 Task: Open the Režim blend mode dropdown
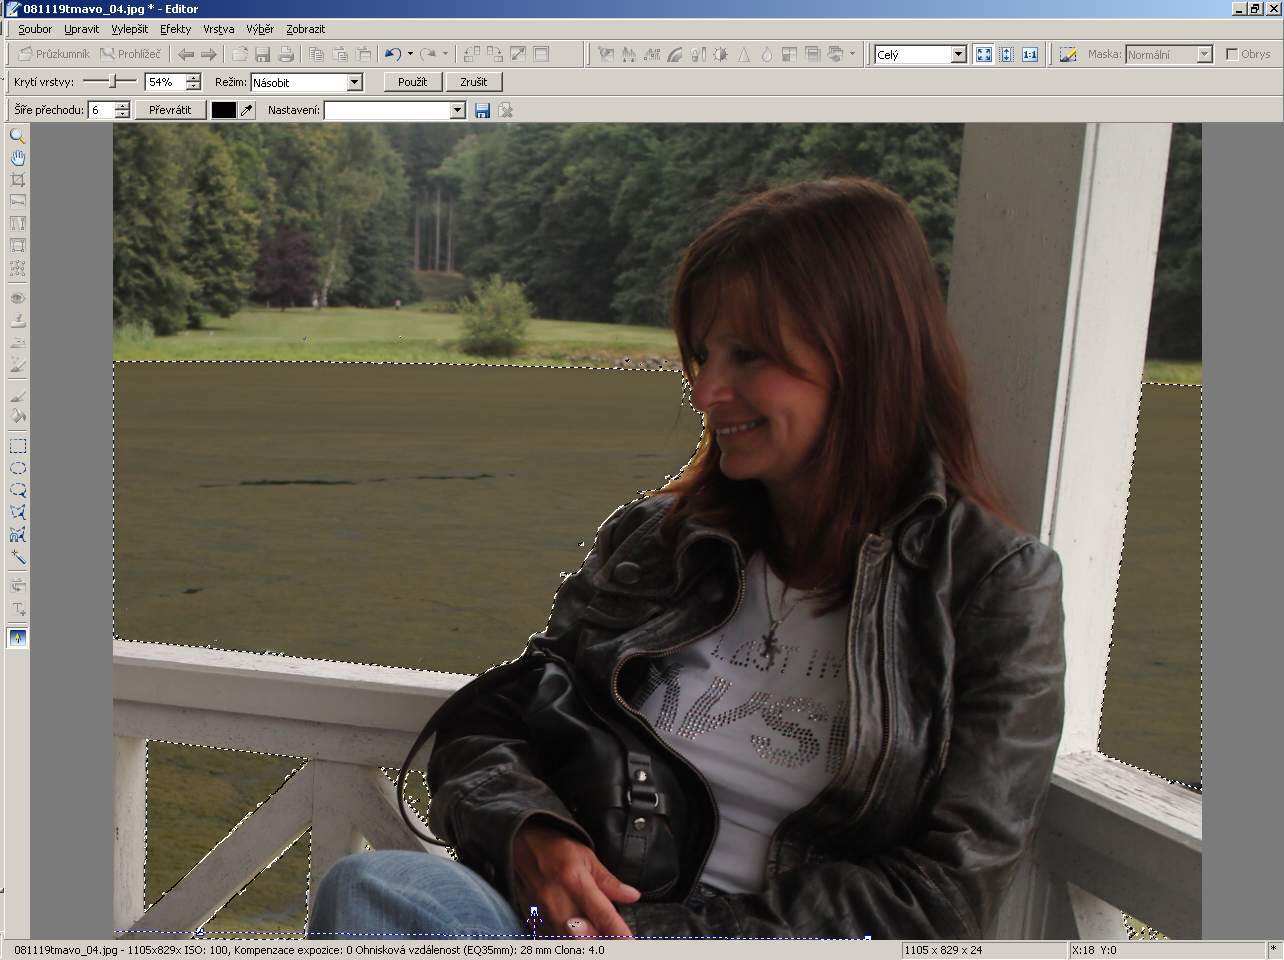tap(354, 82)
